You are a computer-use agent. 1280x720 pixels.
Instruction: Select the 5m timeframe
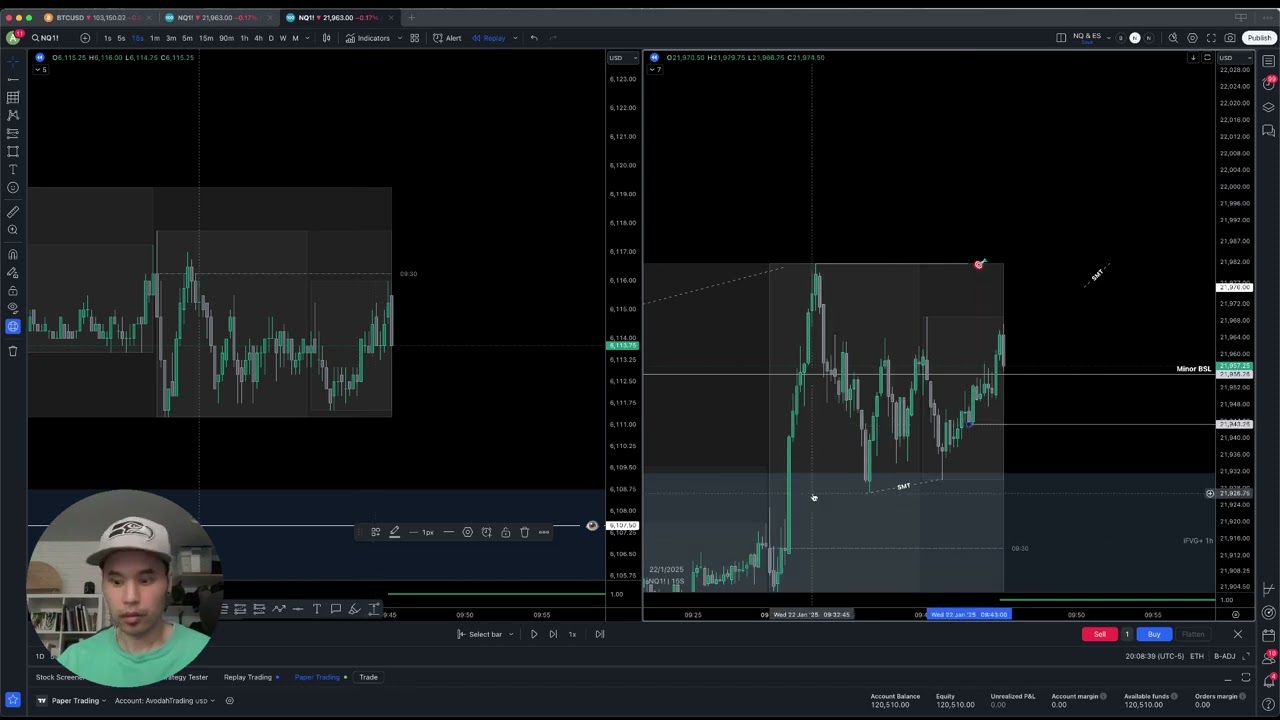[x=187, y=38]
